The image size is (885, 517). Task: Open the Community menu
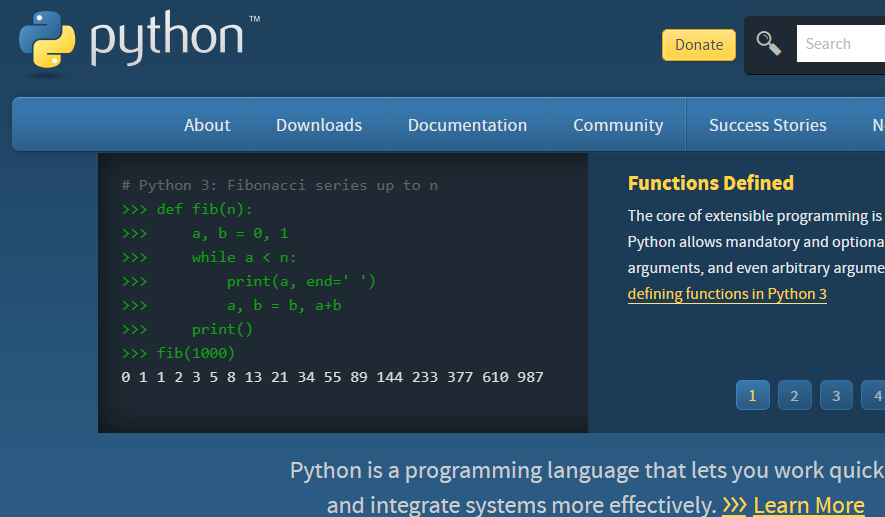(618, 125)
